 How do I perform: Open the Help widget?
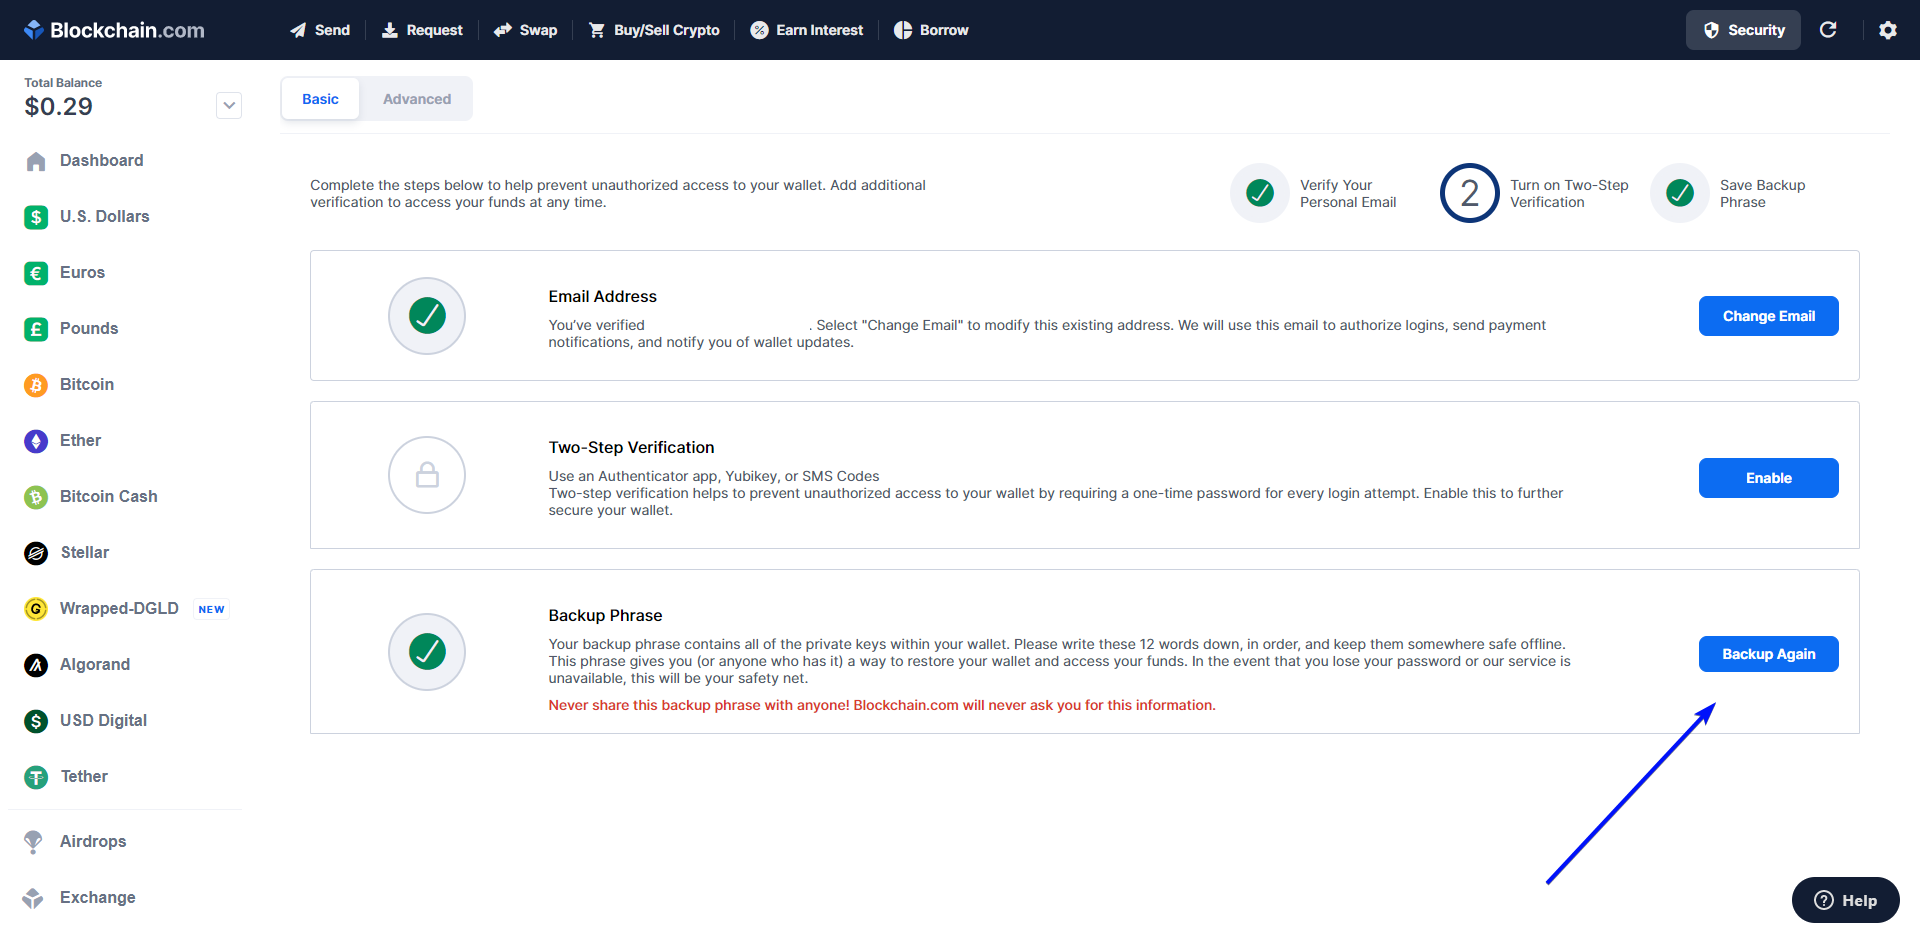click(1845, 900)
